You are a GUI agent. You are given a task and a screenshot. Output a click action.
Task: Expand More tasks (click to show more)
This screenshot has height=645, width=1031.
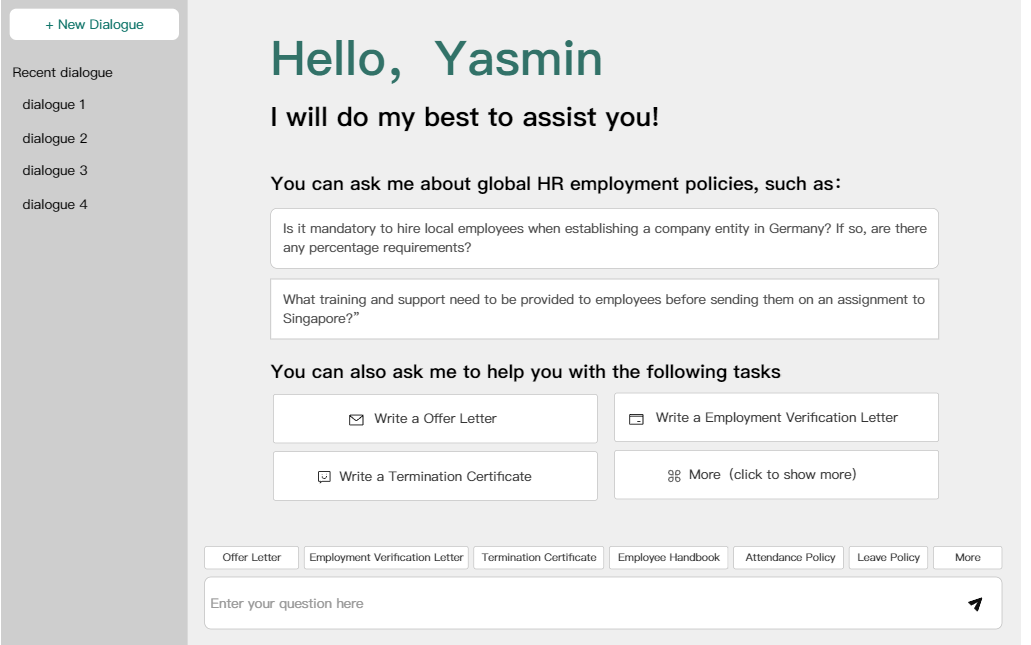pyautogui.click(x=776, y=475)
